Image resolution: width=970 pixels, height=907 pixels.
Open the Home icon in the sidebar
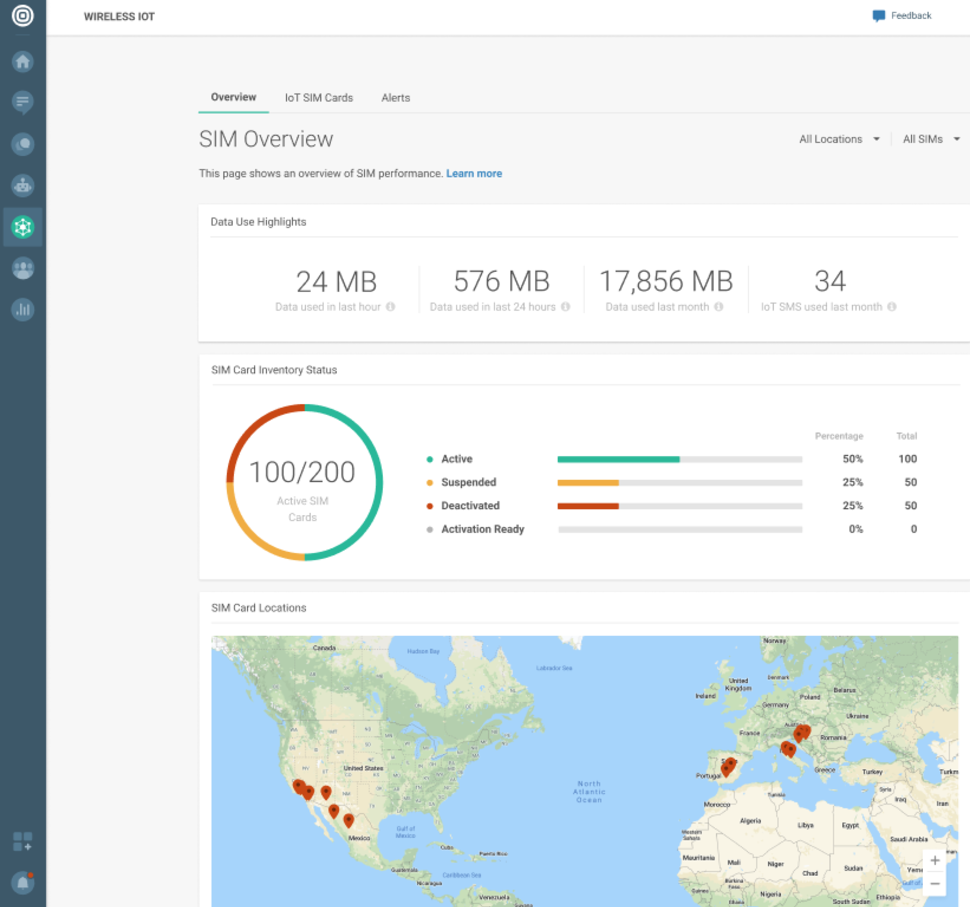(x=22, y=62)
